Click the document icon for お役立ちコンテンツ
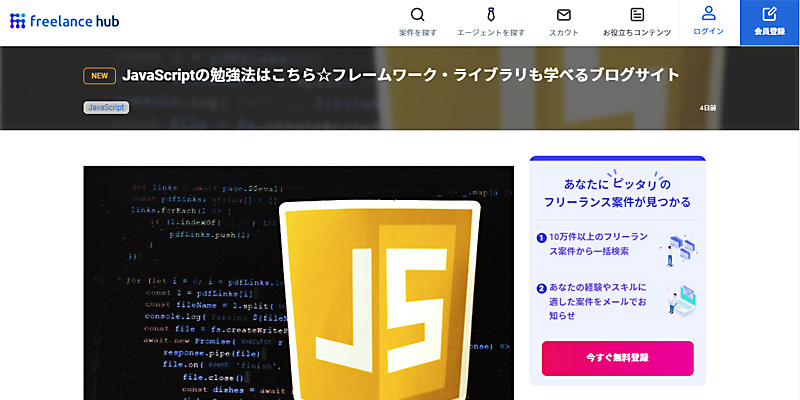Screen dimensions: 800x400 [637, 14]
